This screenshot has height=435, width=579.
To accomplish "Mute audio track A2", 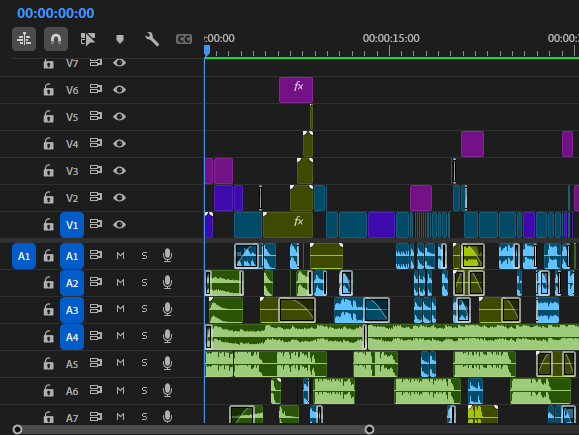I will [x=120, y=282].
